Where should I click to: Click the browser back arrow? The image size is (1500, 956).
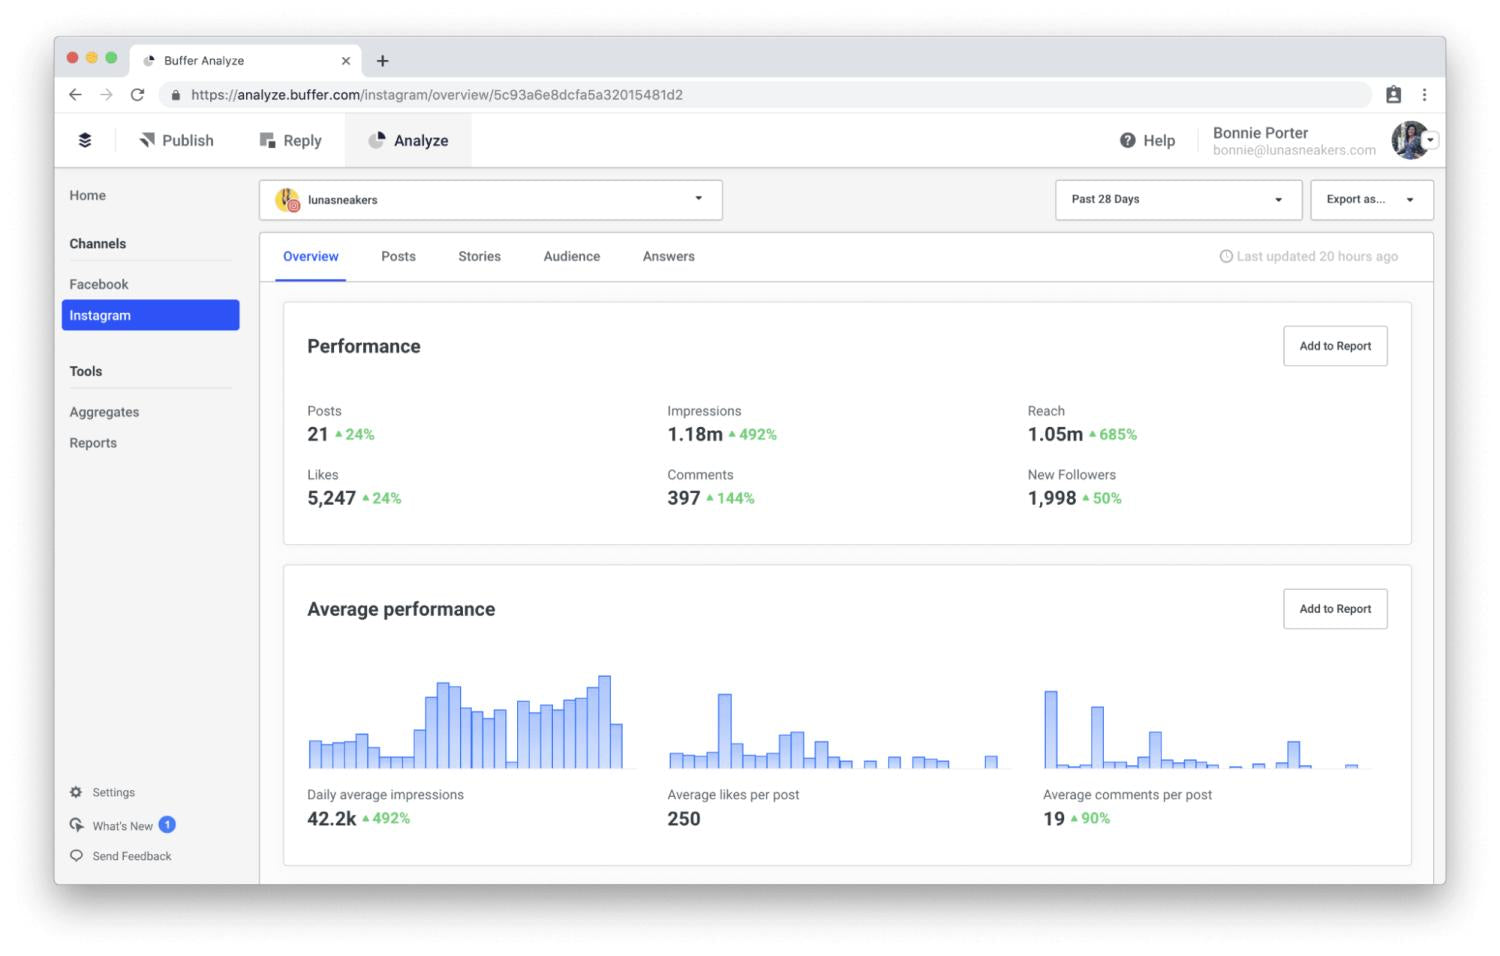(75, 95)
